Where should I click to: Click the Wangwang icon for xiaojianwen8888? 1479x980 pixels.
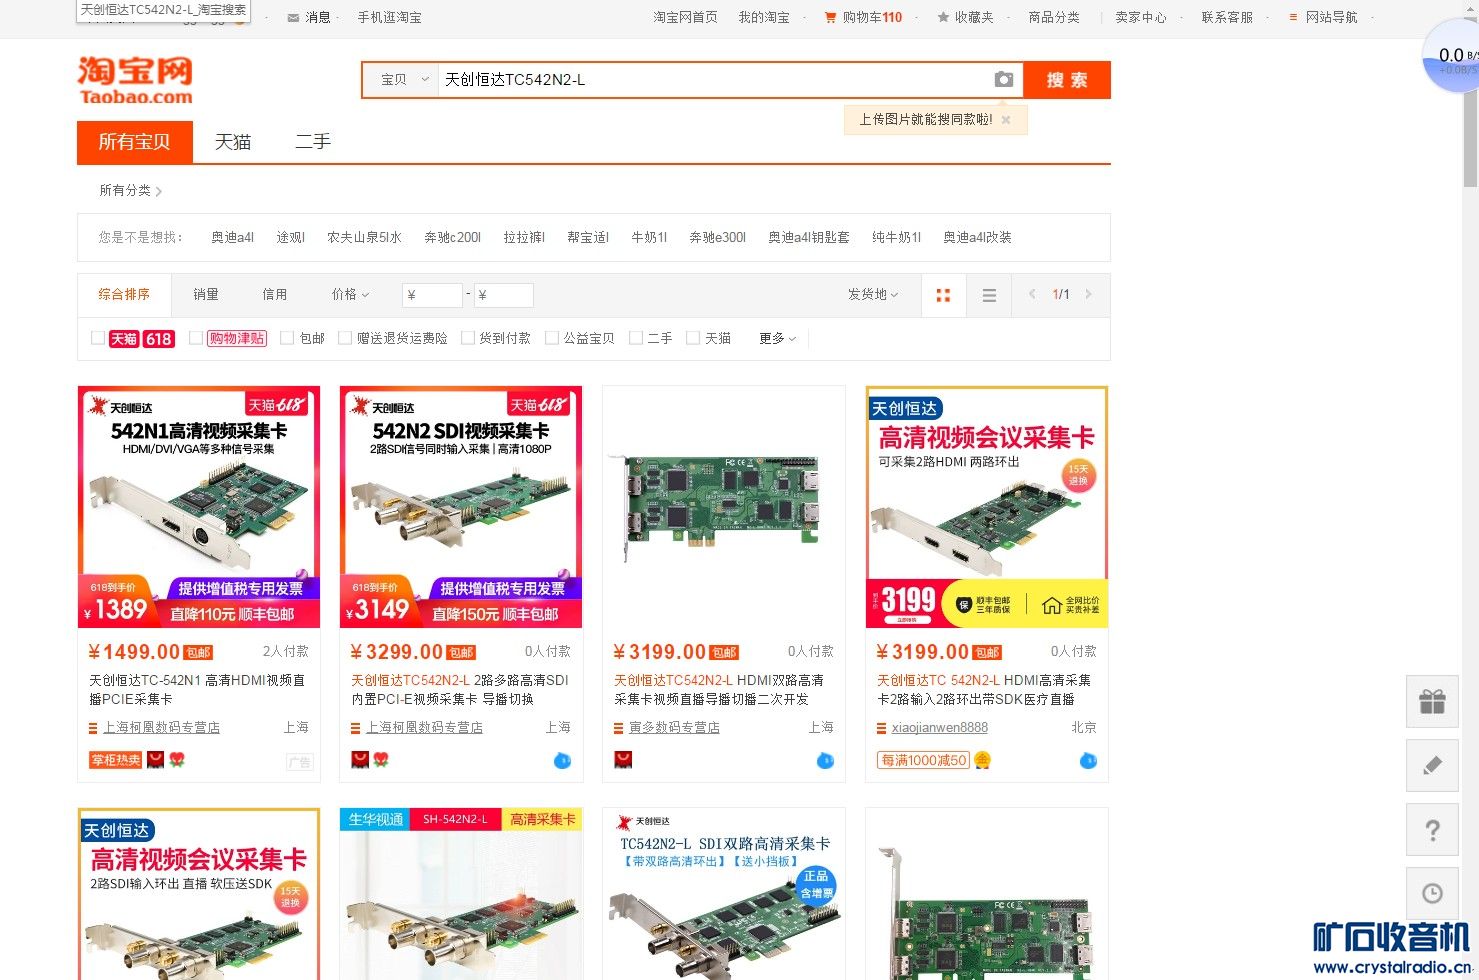click(1088, 761)
